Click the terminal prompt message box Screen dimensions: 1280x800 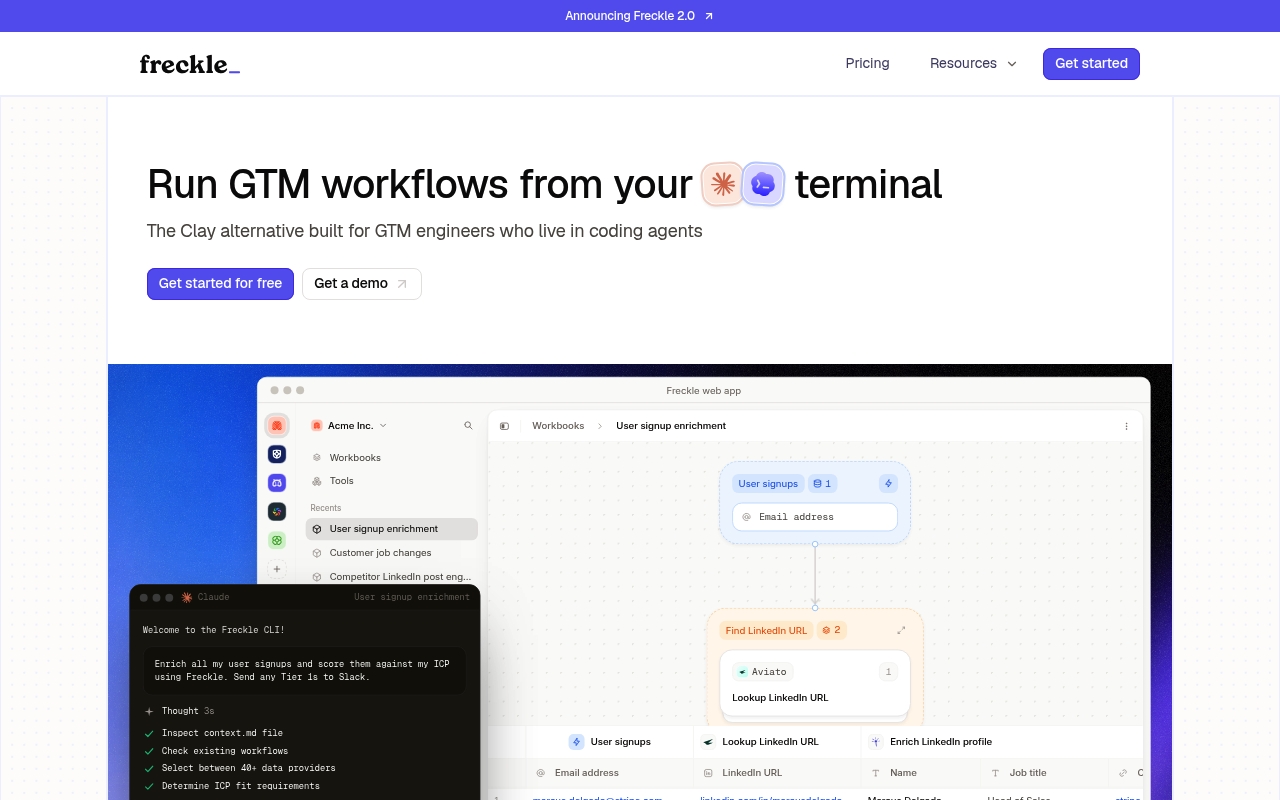click(304, 670)
